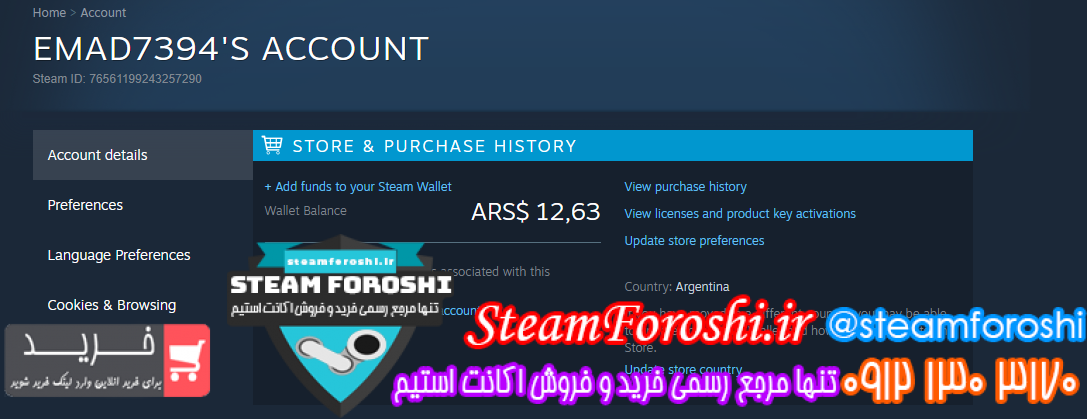
Task: Click the steamforoshi.ir ribbon banner on the shield
Action: pyautogui.click(x=340, y=261)
